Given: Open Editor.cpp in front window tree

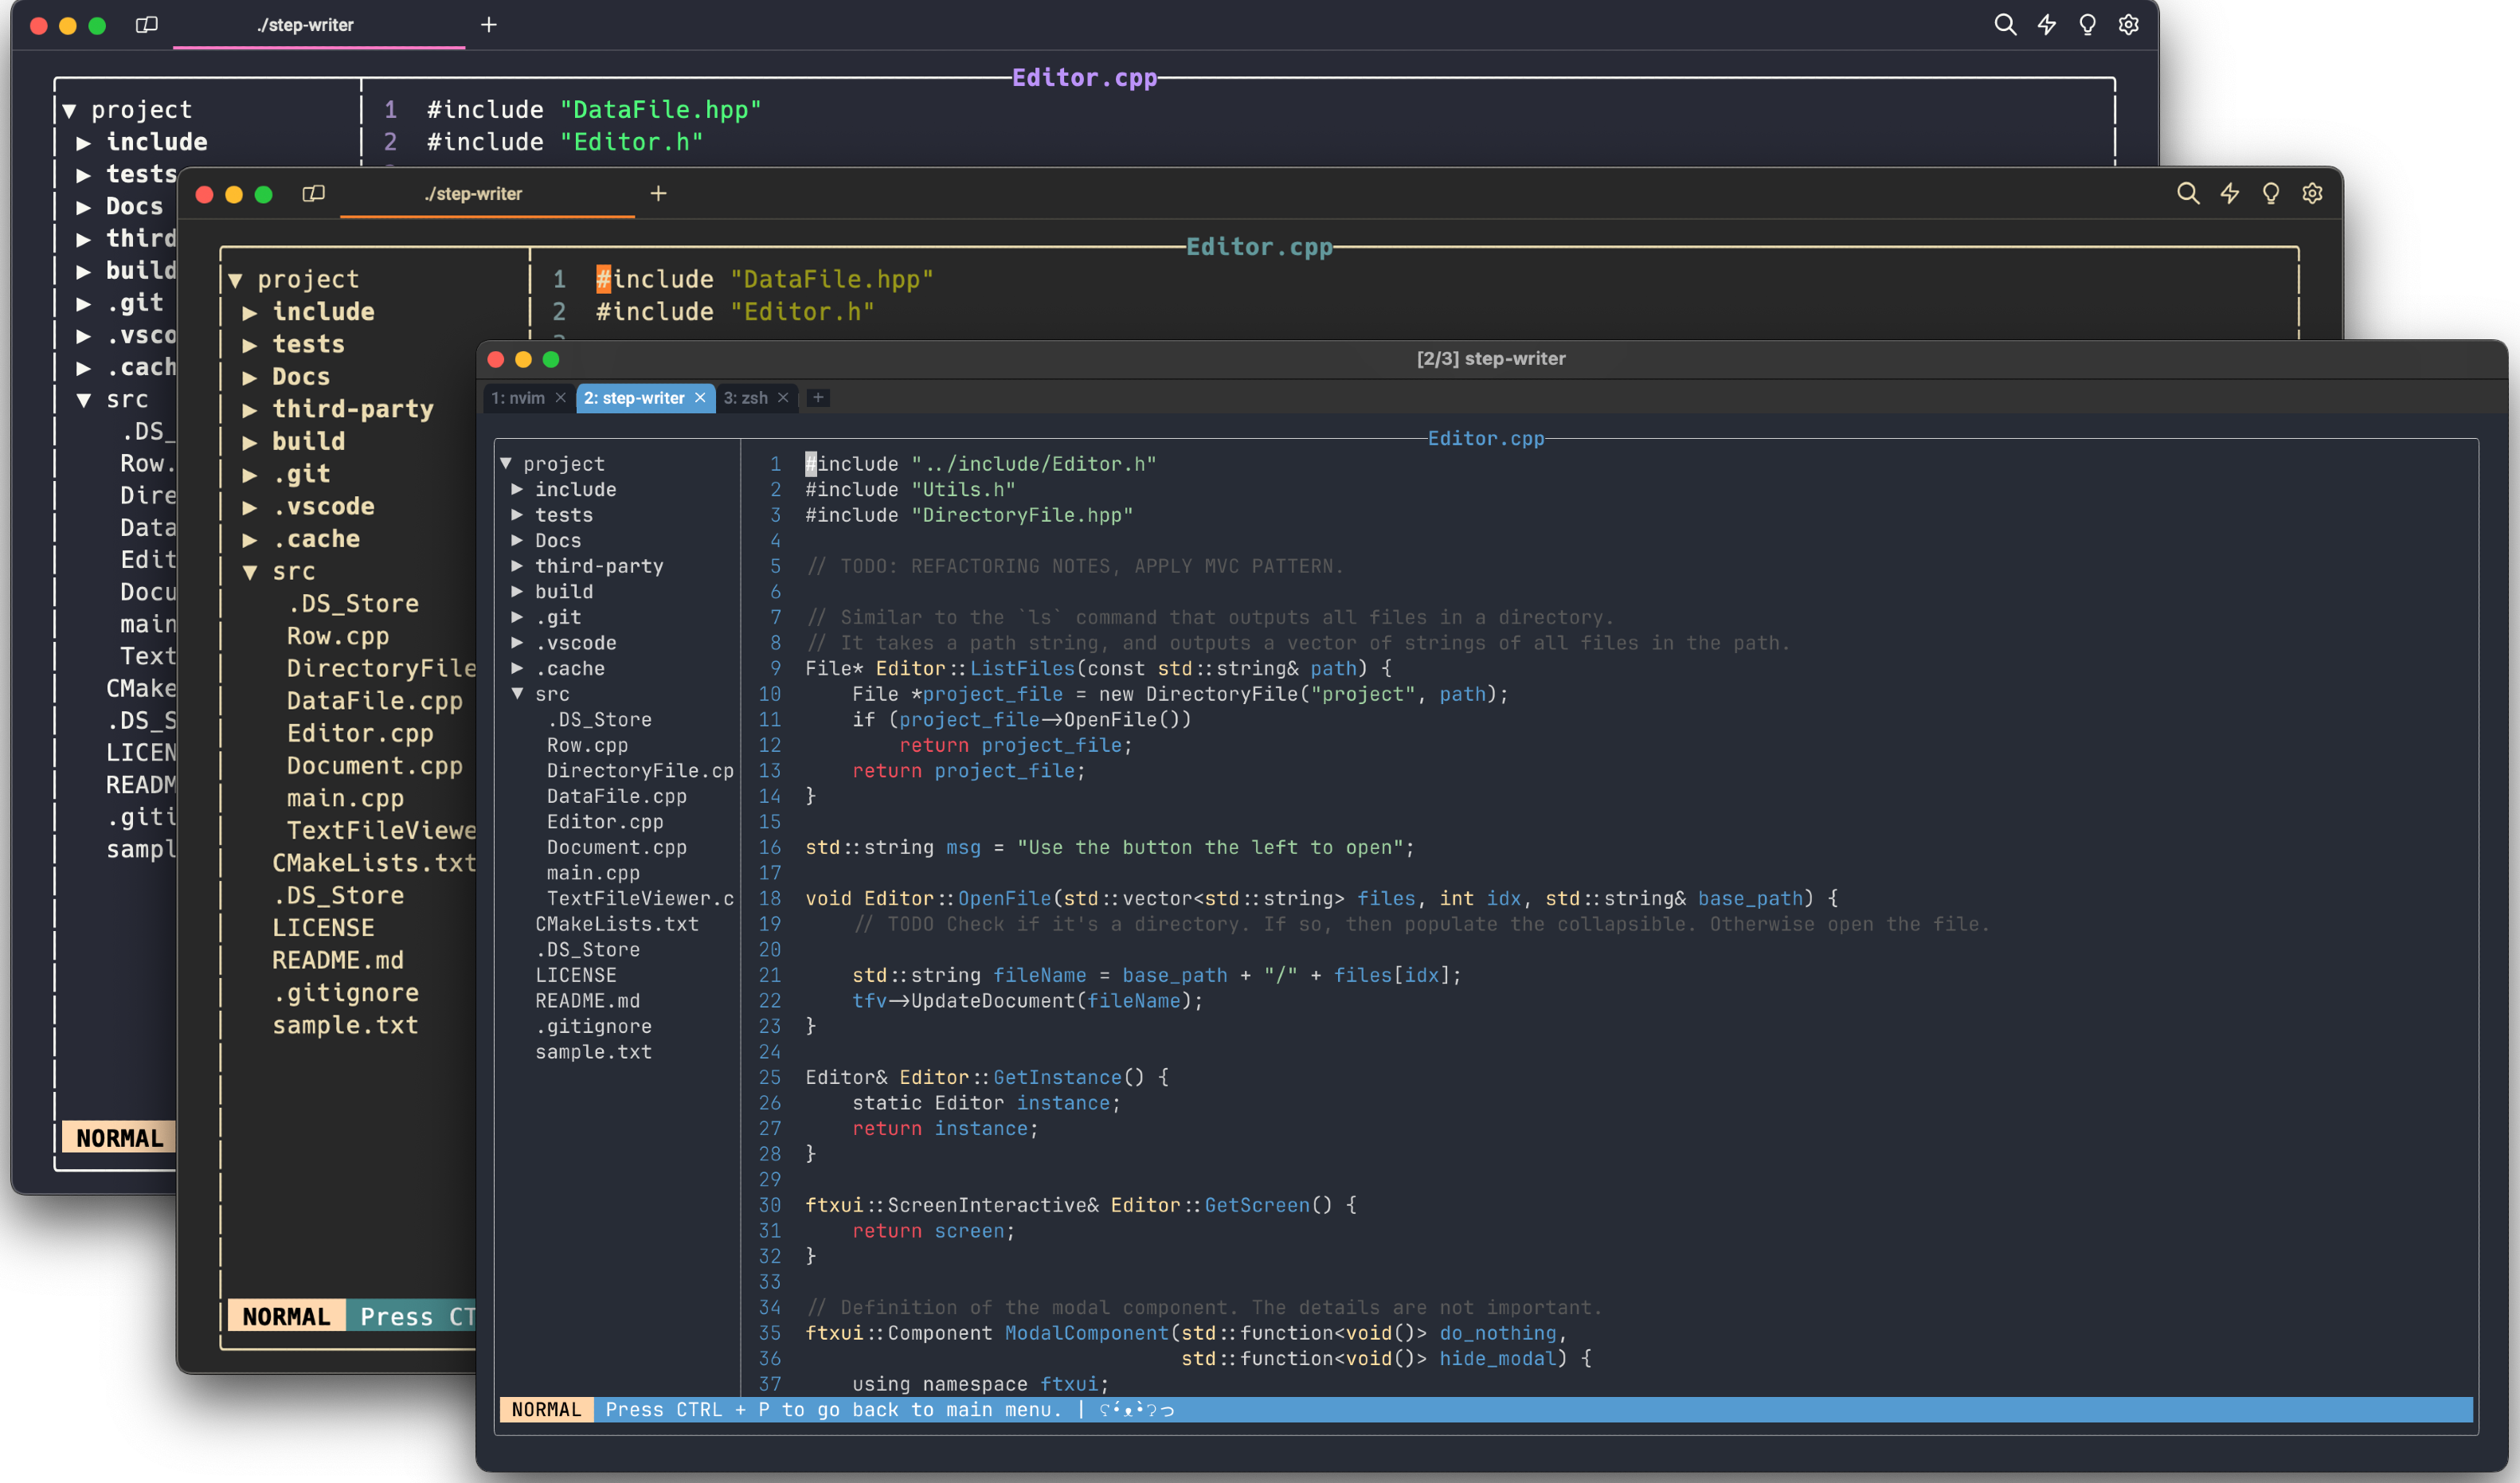Looking at the screenshot, I should point(604,822).
